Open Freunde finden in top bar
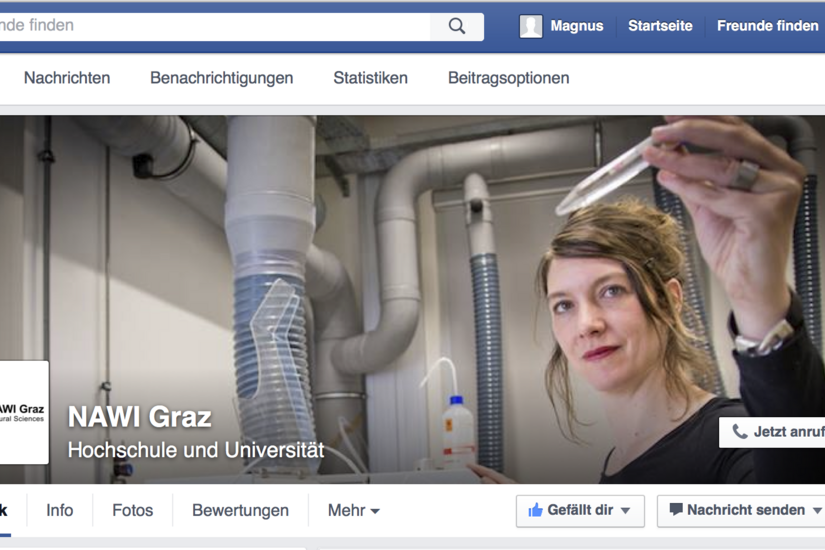 click(x=767, y=26)
